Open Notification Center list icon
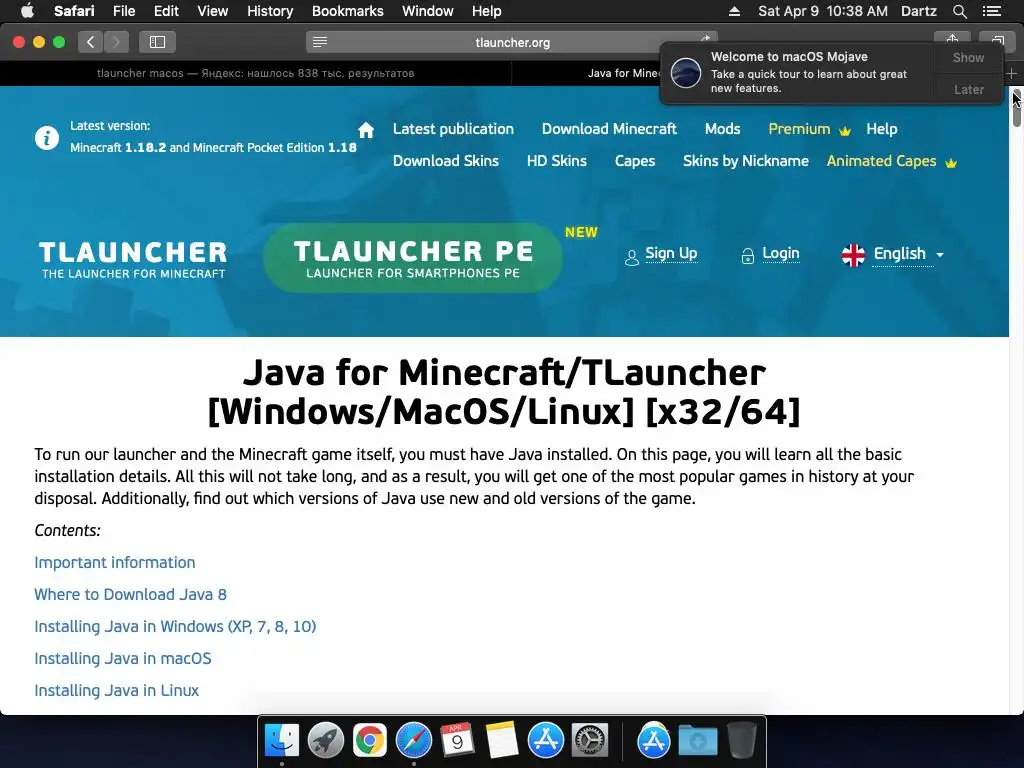Screen dimensions: 1024x768 991,11
